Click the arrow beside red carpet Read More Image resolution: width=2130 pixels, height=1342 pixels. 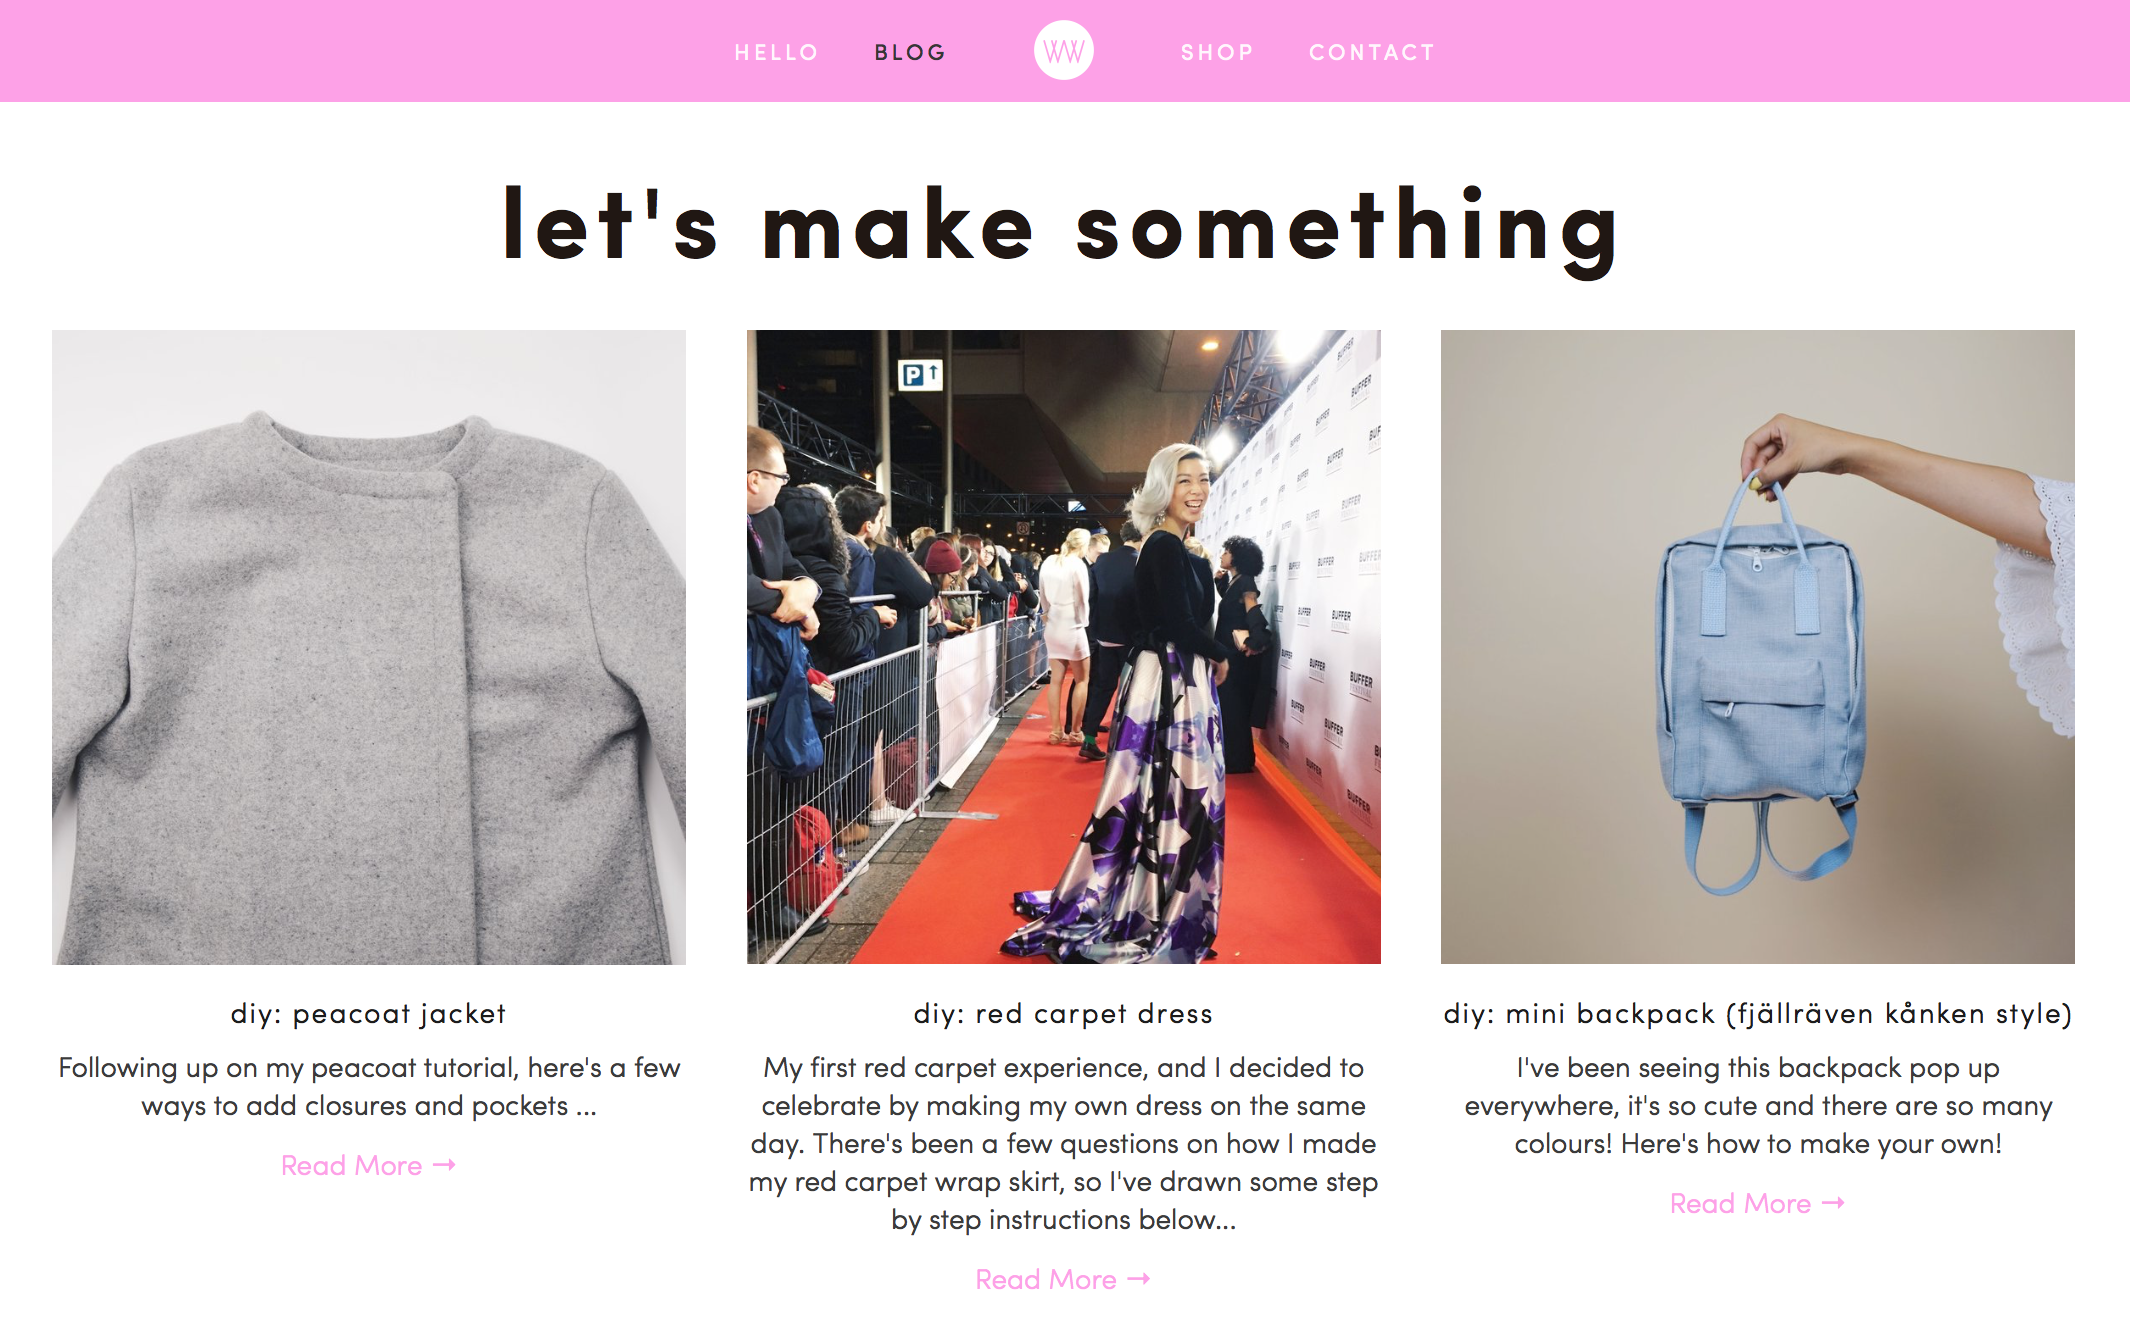pos(1139,1279)
